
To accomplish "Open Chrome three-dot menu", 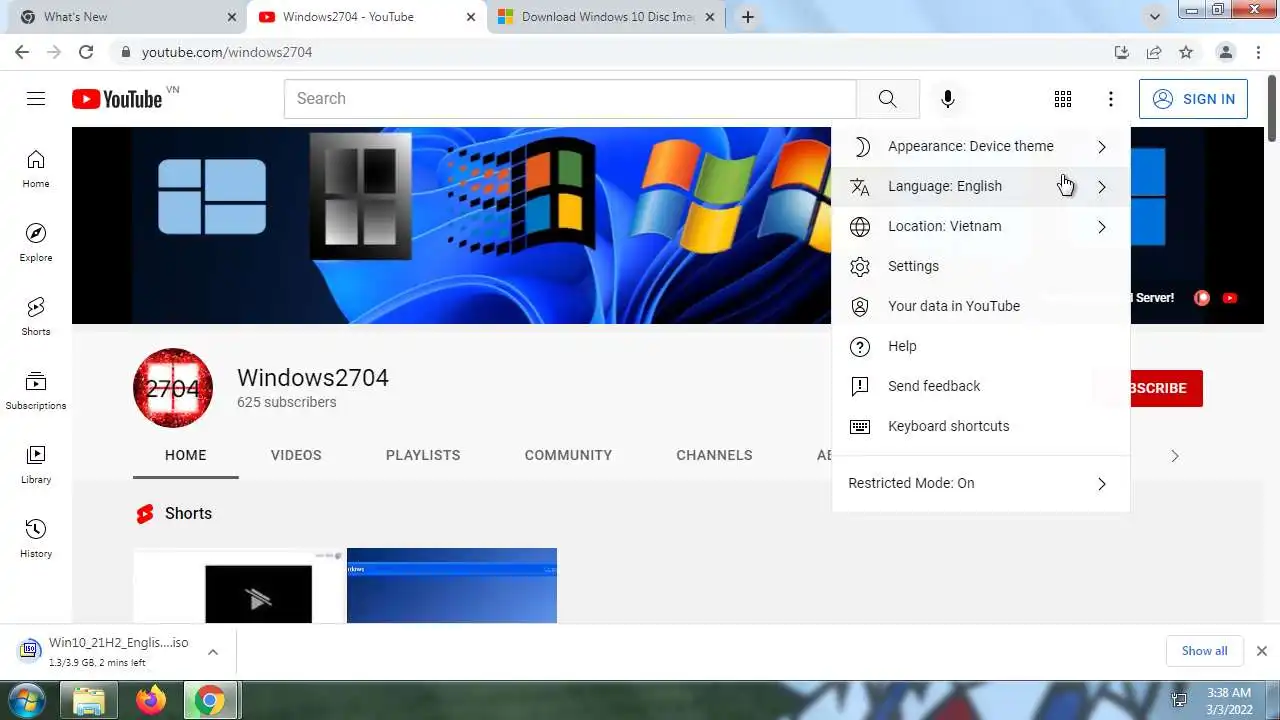I will click(1259, 52).
